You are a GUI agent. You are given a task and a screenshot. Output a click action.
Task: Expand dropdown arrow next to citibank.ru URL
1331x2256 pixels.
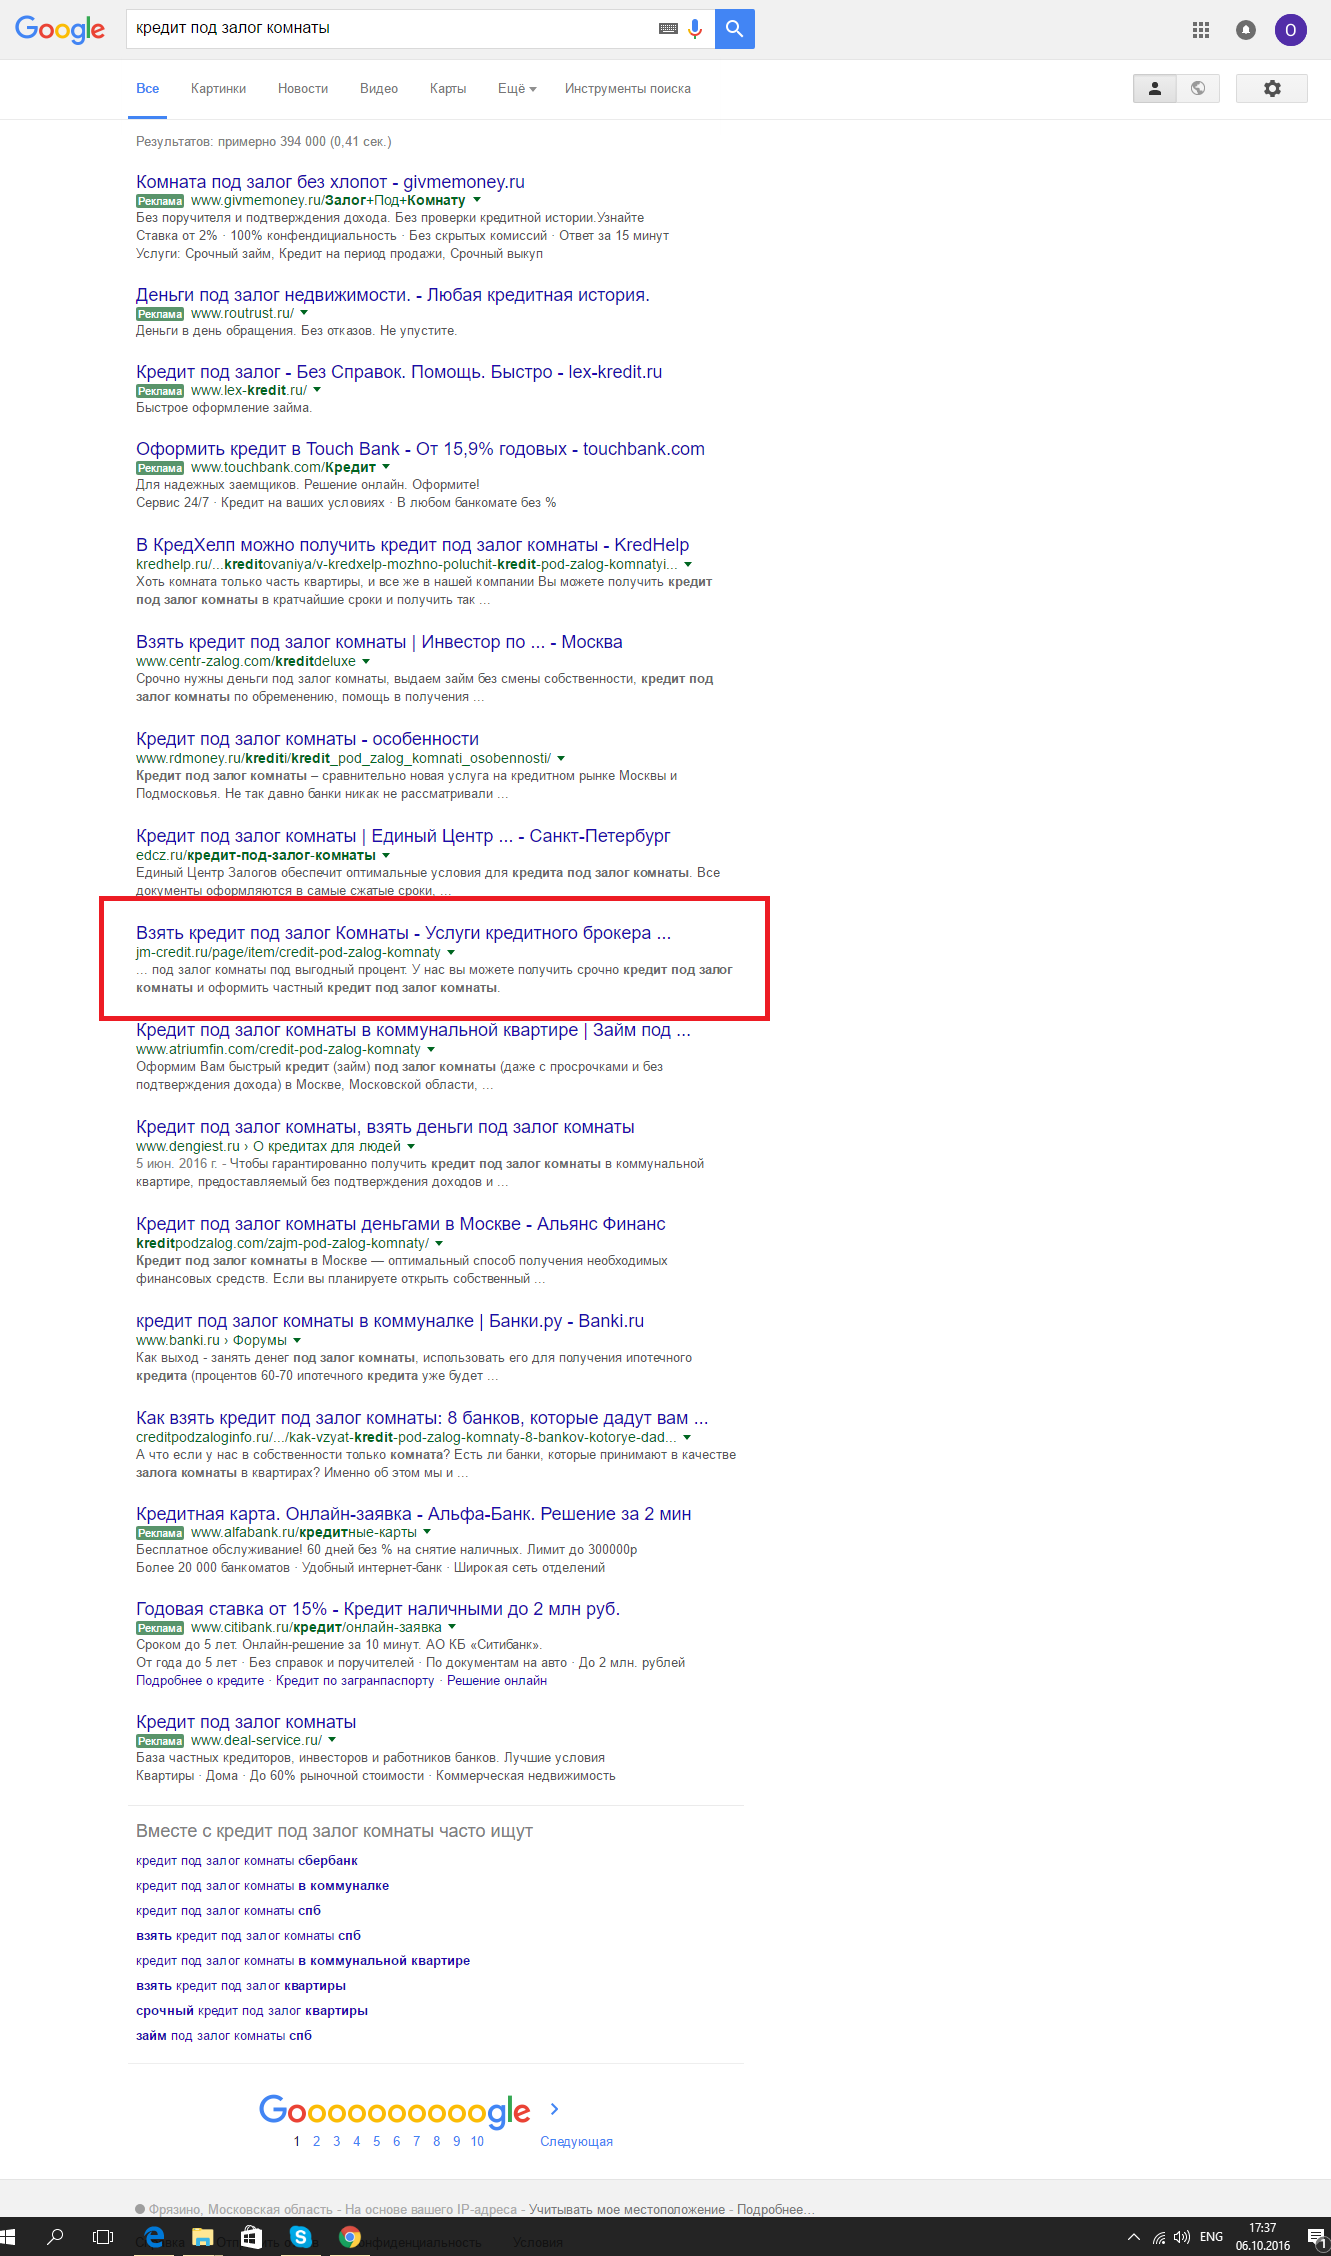tap(452, 1627)
